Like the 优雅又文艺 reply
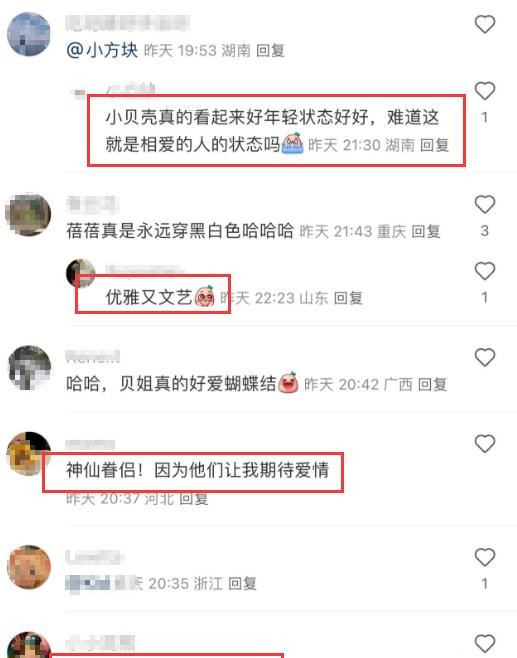This screenshot has width=517, height=658. 485,271
